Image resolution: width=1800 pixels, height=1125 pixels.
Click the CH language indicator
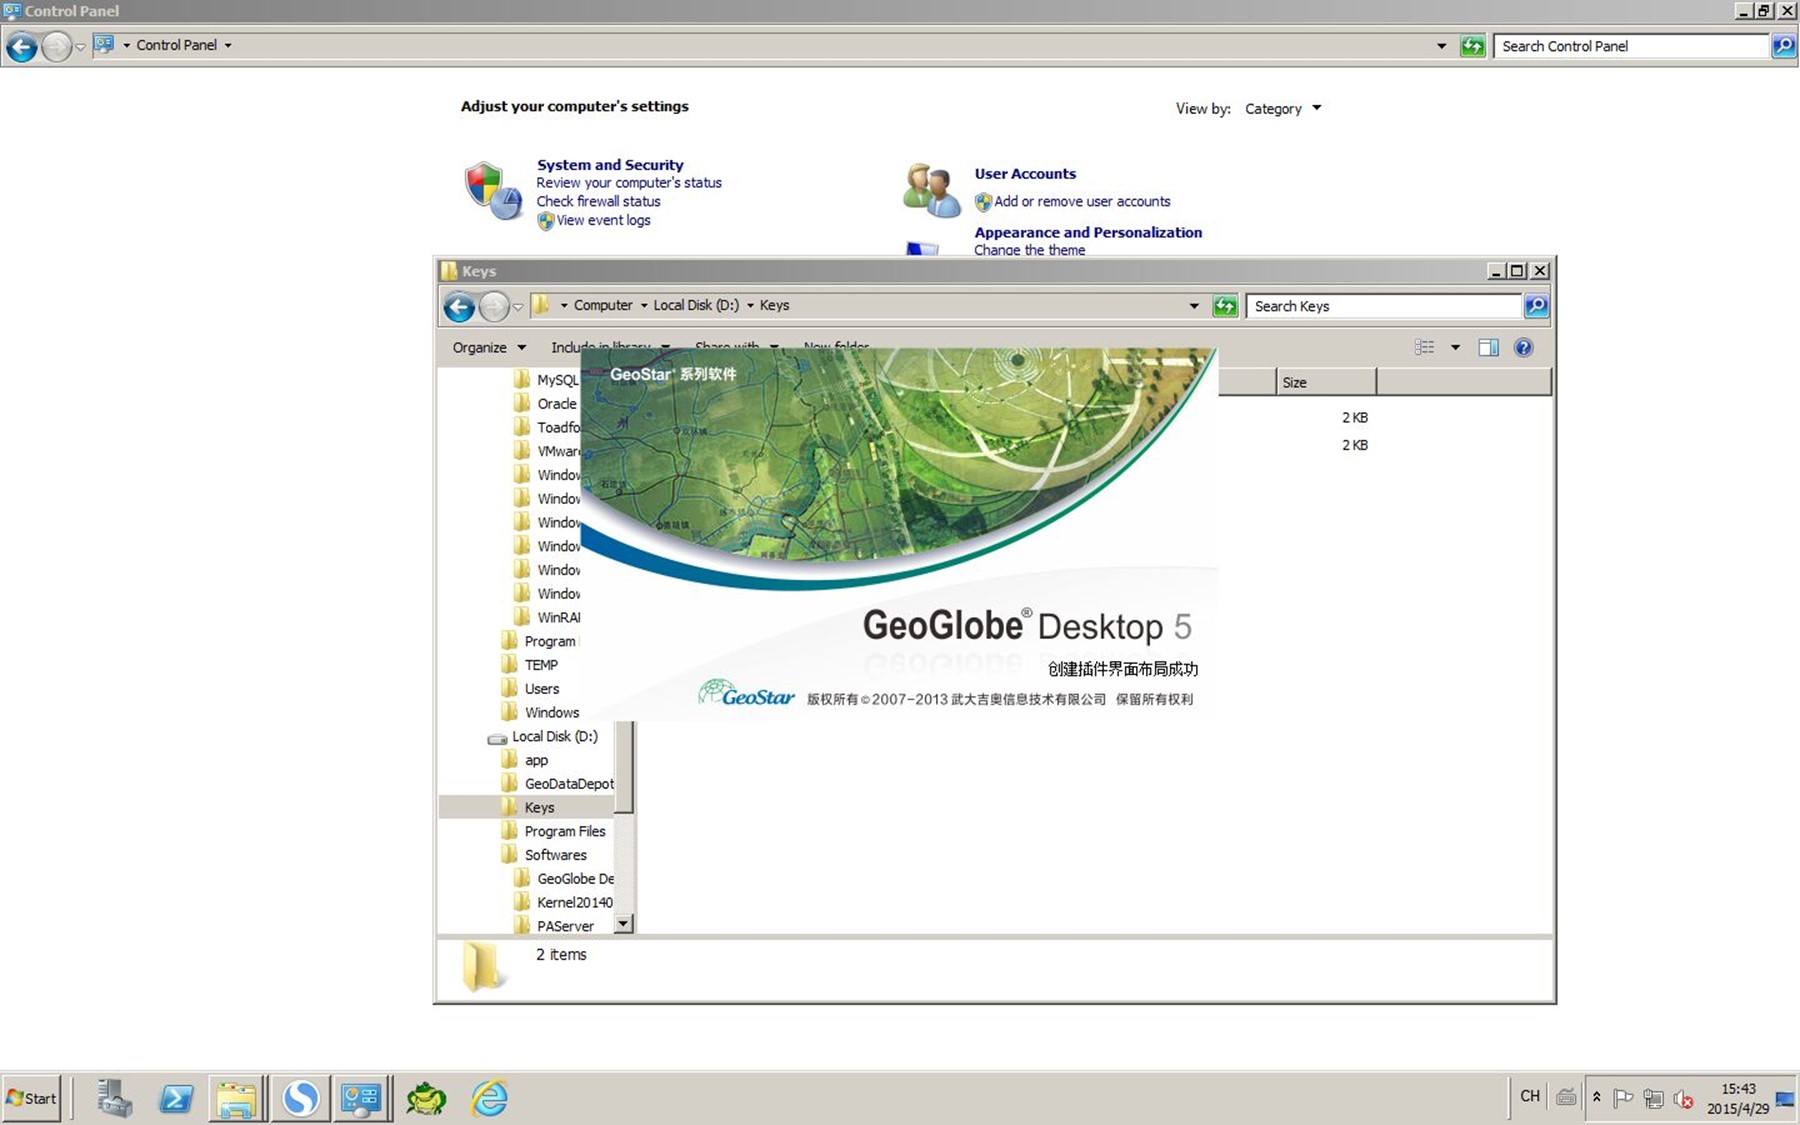click(1530, 1097)
